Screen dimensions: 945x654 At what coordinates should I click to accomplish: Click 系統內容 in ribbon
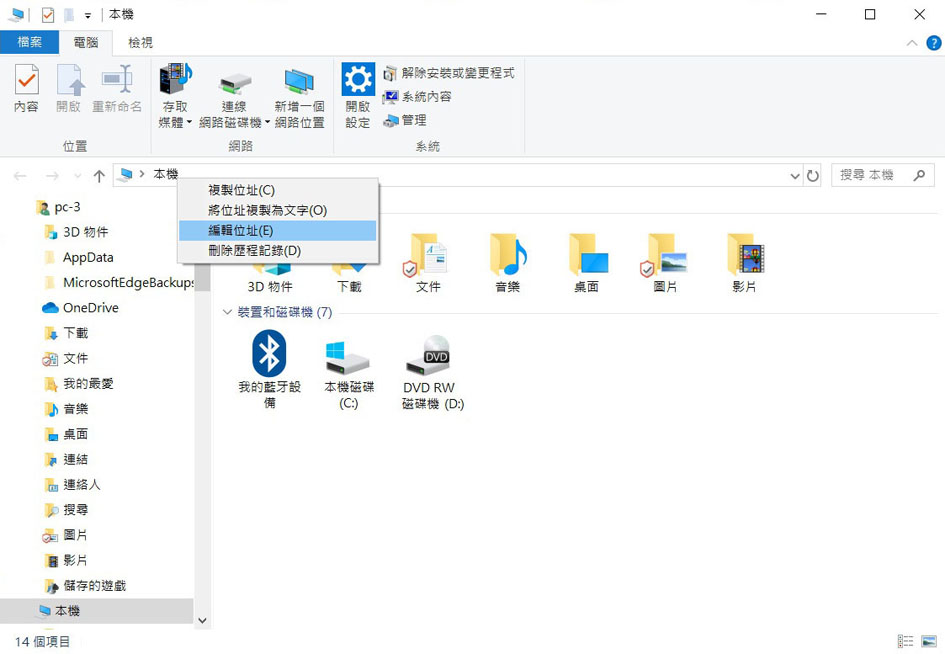(x=417, y=96)
